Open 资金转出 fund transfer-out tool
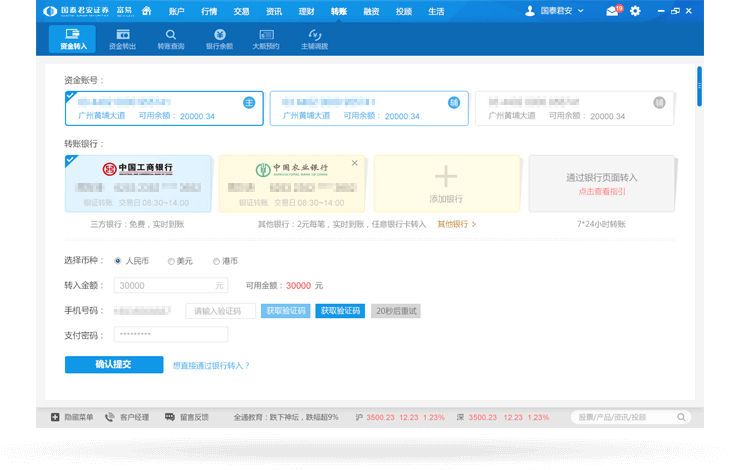The image size is (740, 470). click(x=123, y=39)
